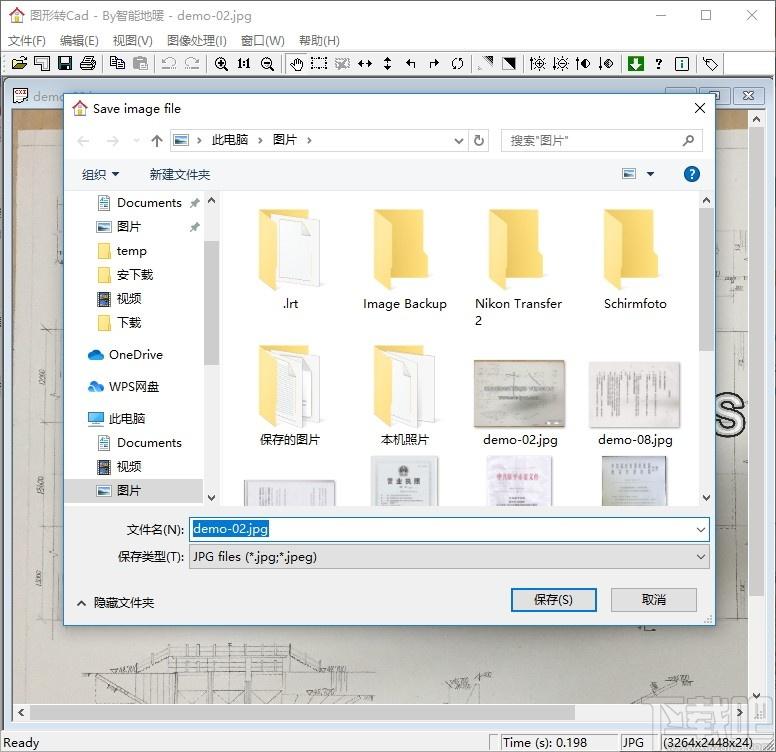This screenshot has width=776, height=752.
Task: Click the zoom in magnifier icon
Action: pos(221,63)
